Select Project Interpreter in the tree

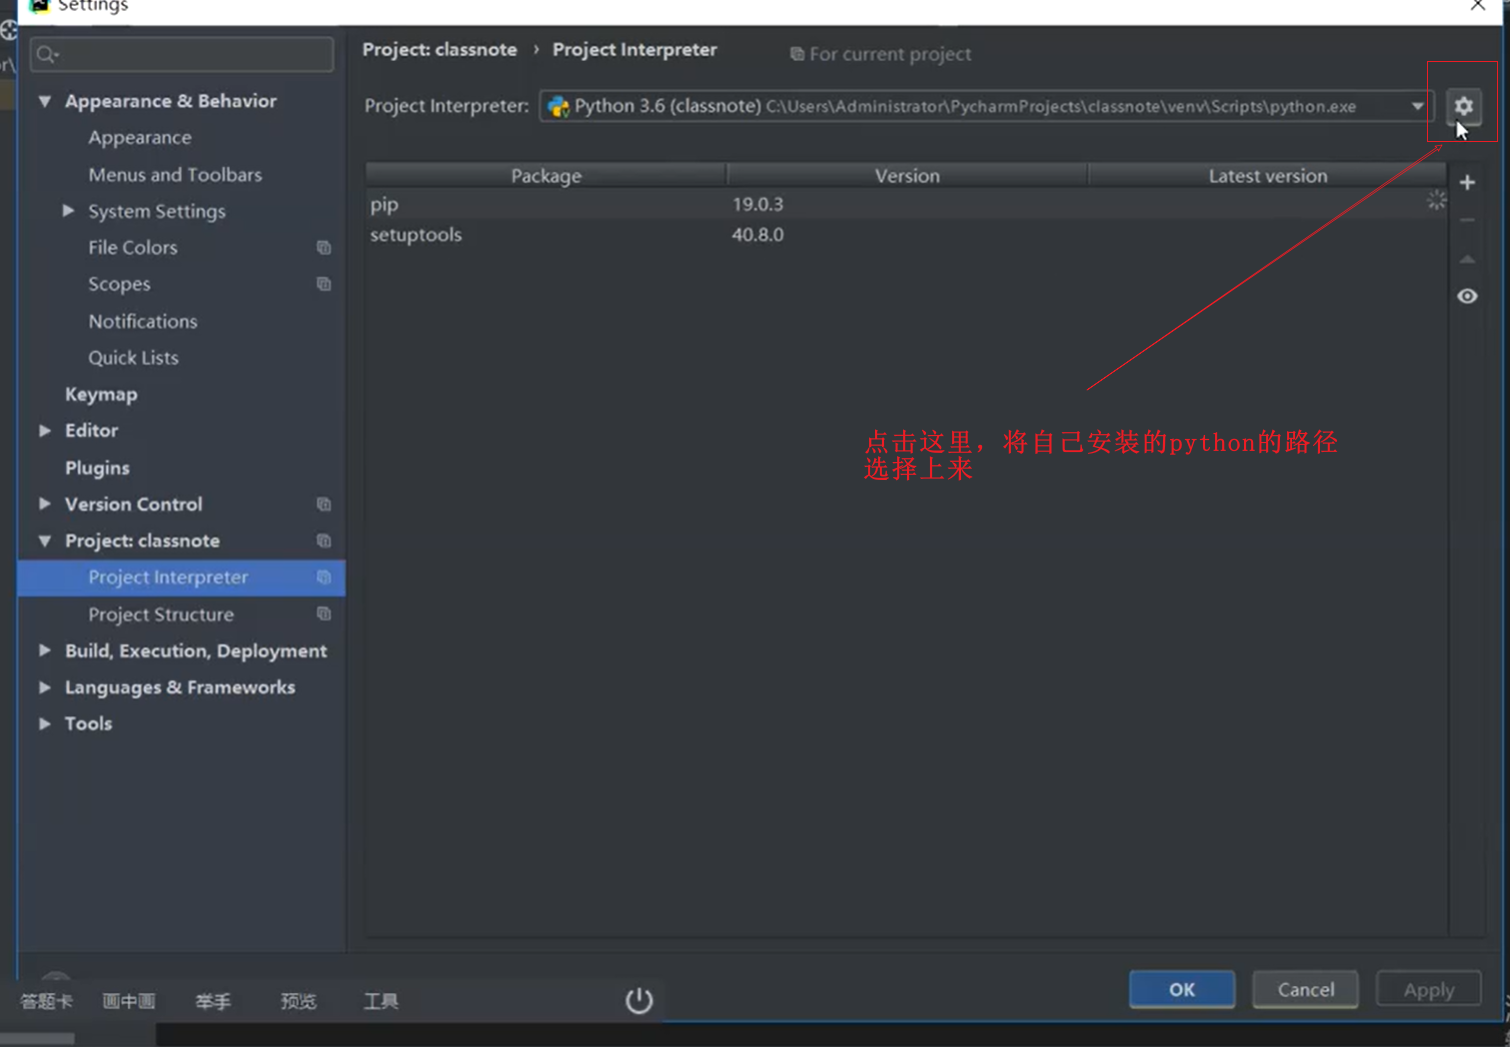181,577
